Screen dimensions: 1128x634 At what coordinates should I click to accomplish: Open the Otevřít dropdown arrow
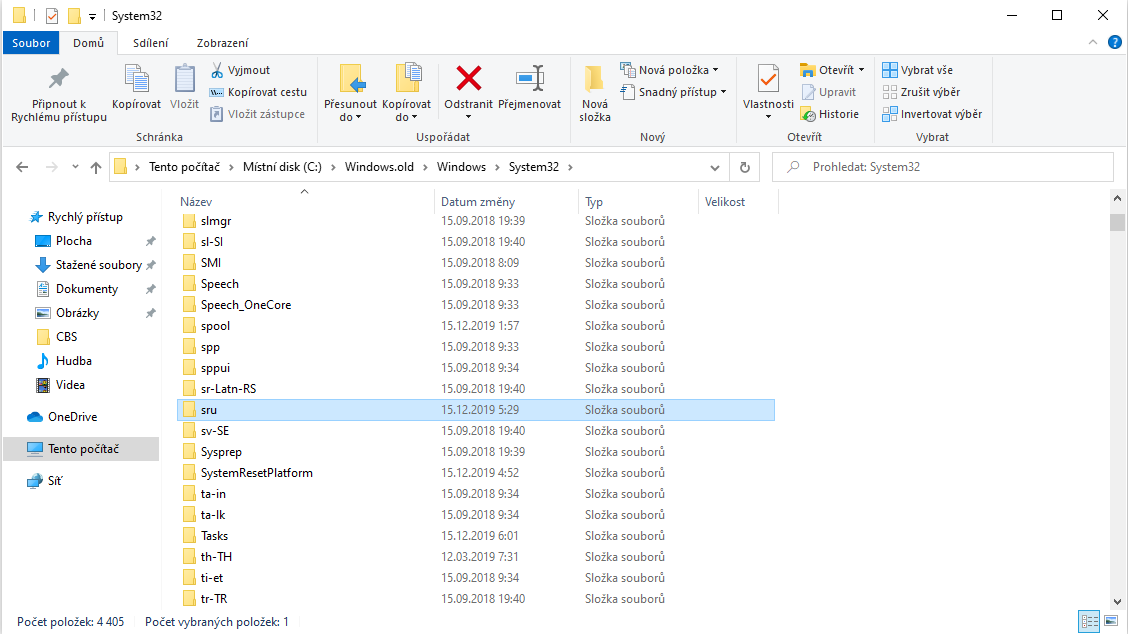pyautogui.click(x=862, y=70)
